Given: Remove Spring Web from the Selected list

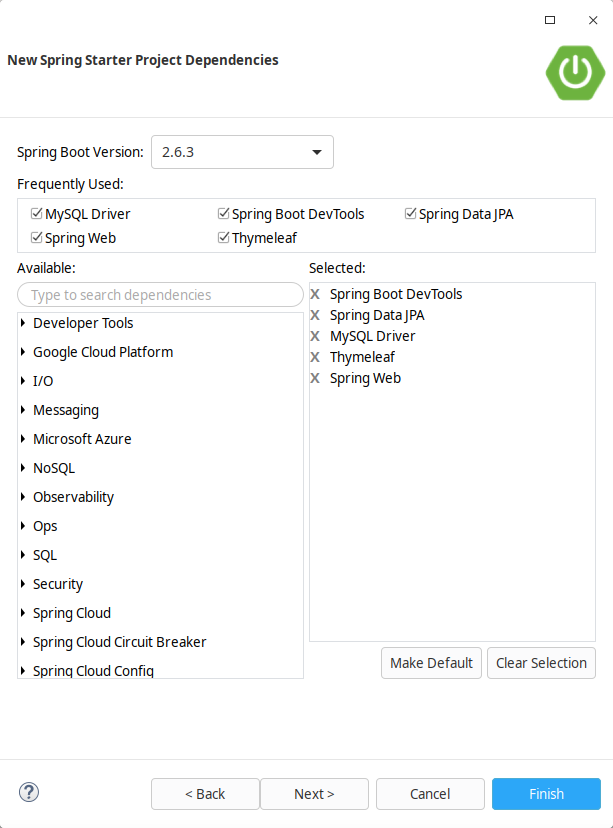Looking at the screenshot, I should [315, 378].
